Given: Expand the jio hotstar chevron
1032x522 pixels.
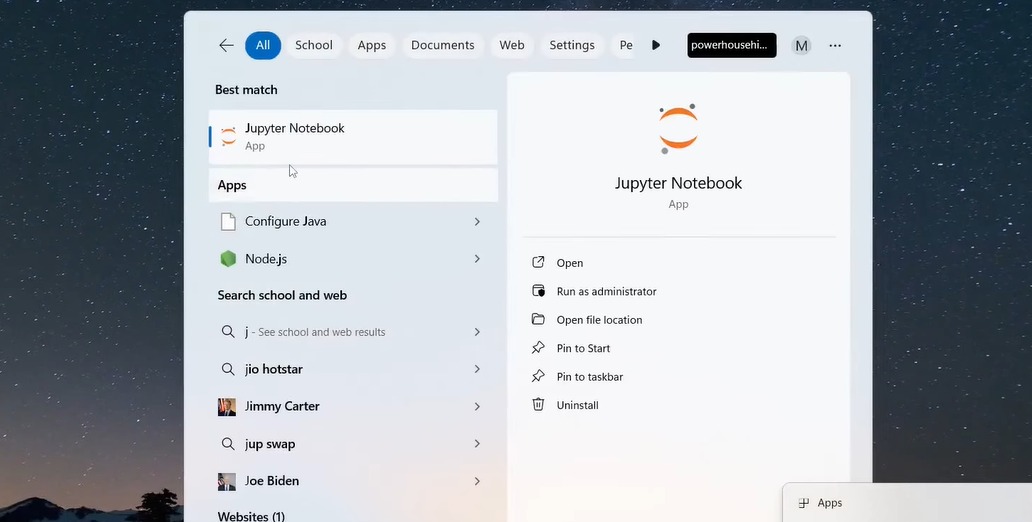Looking at the screenshot, I should click(x=477, y=369).
